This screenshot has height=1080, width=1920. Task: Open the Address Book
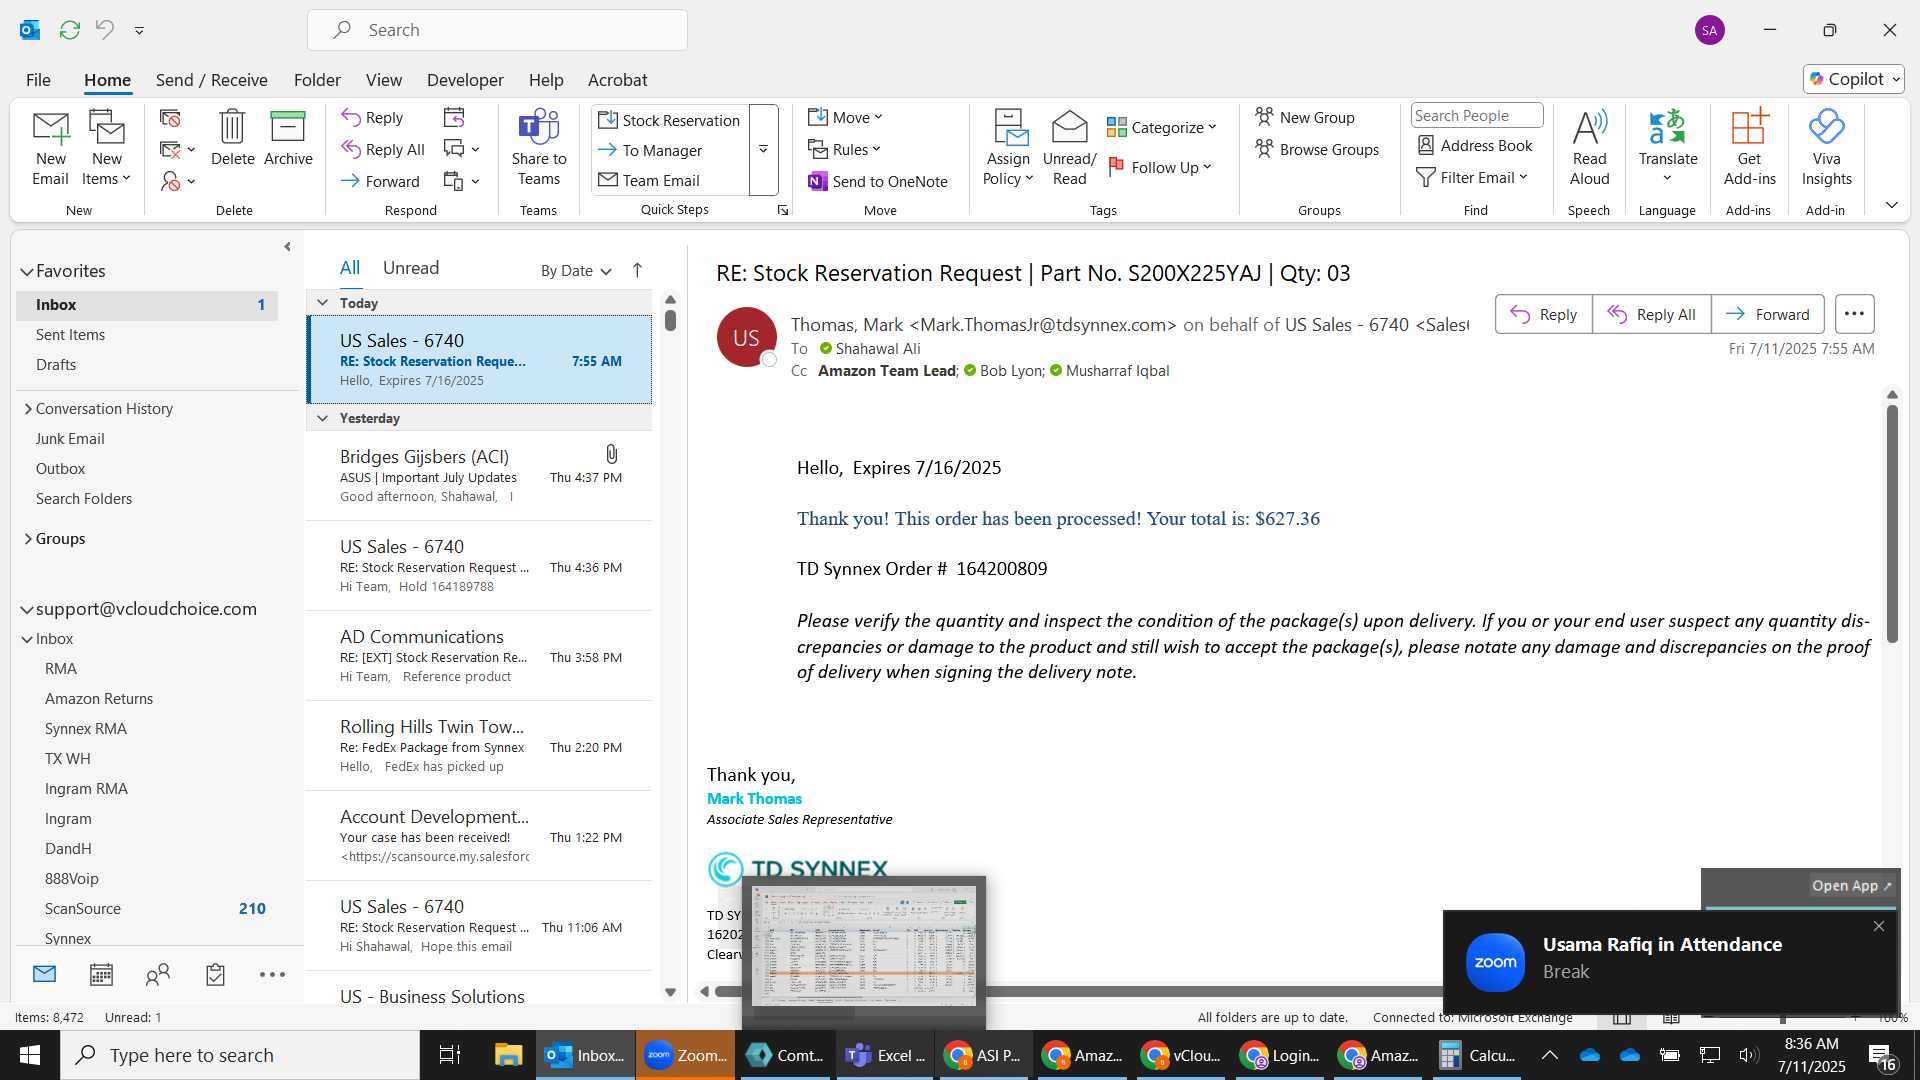click(1475, 146)
